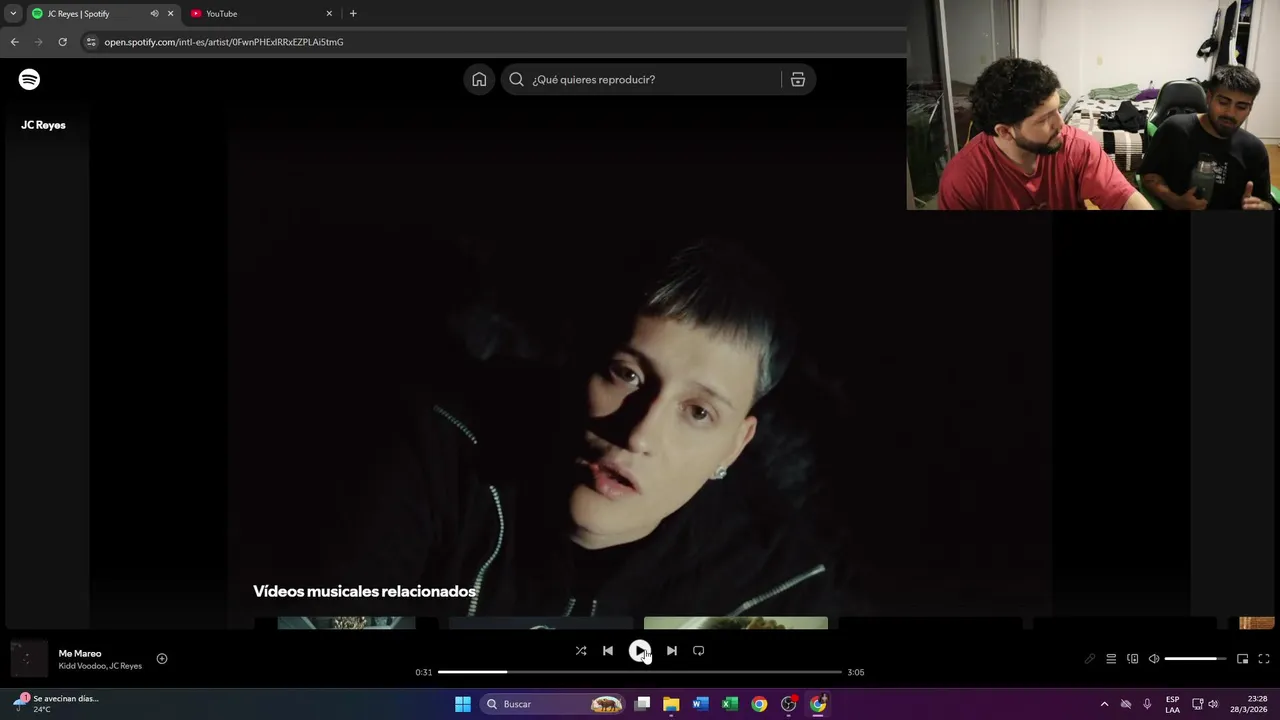Toggle shuffle playback
1280x720 pixels.
(x=581, y=651)
